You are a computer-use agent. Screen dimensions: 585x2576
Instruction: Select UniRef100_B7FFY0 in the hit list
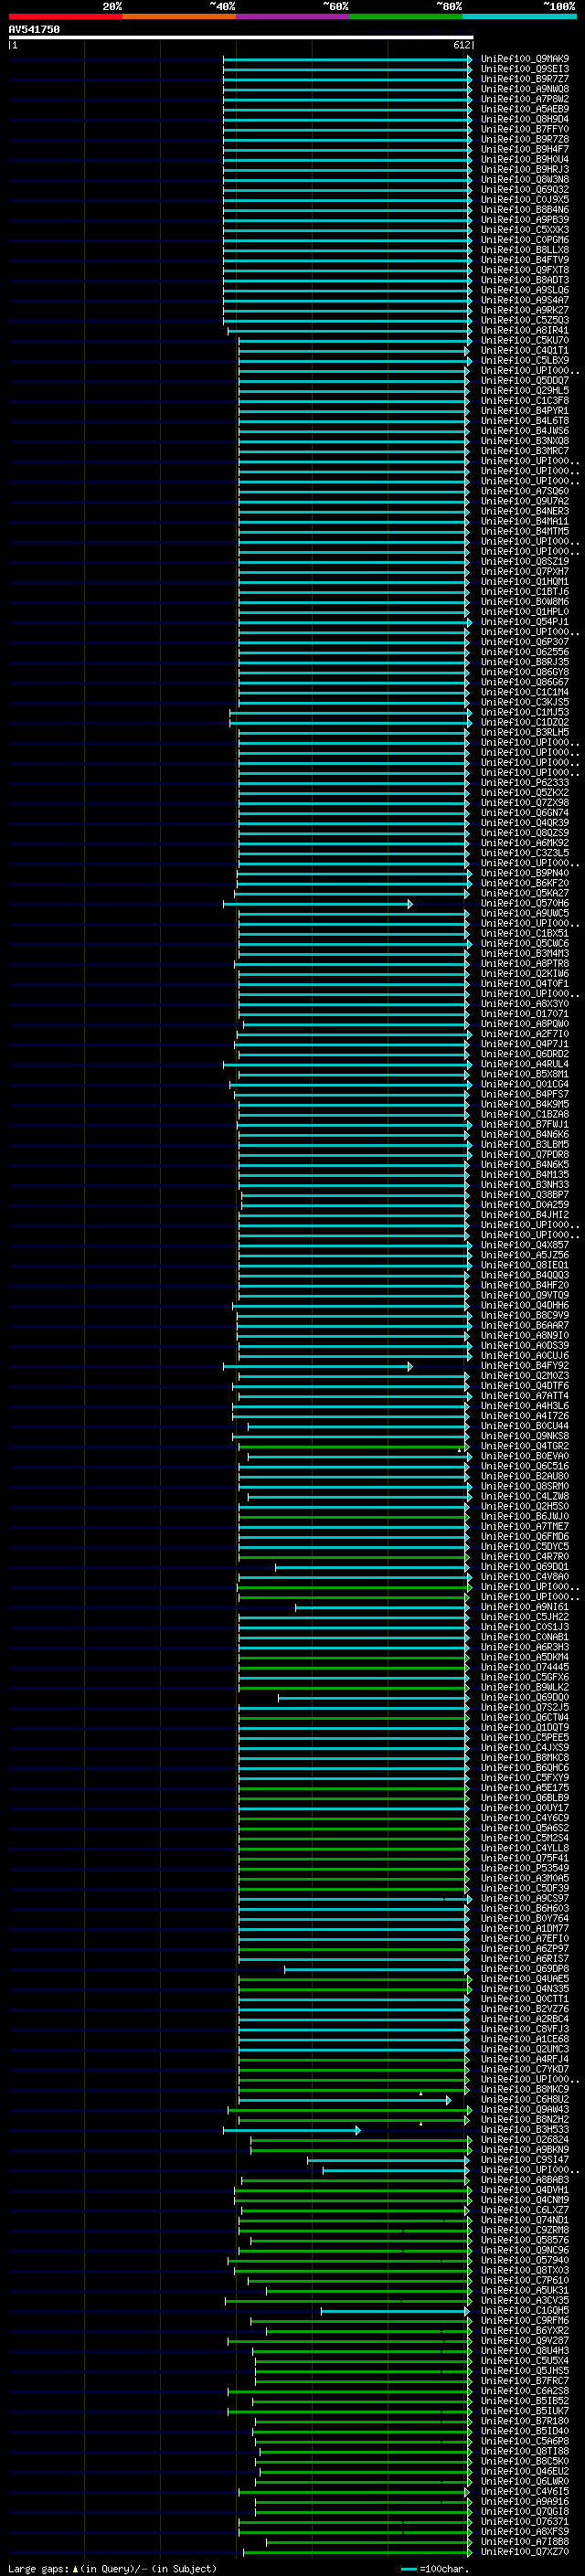[x=525, y=129]
